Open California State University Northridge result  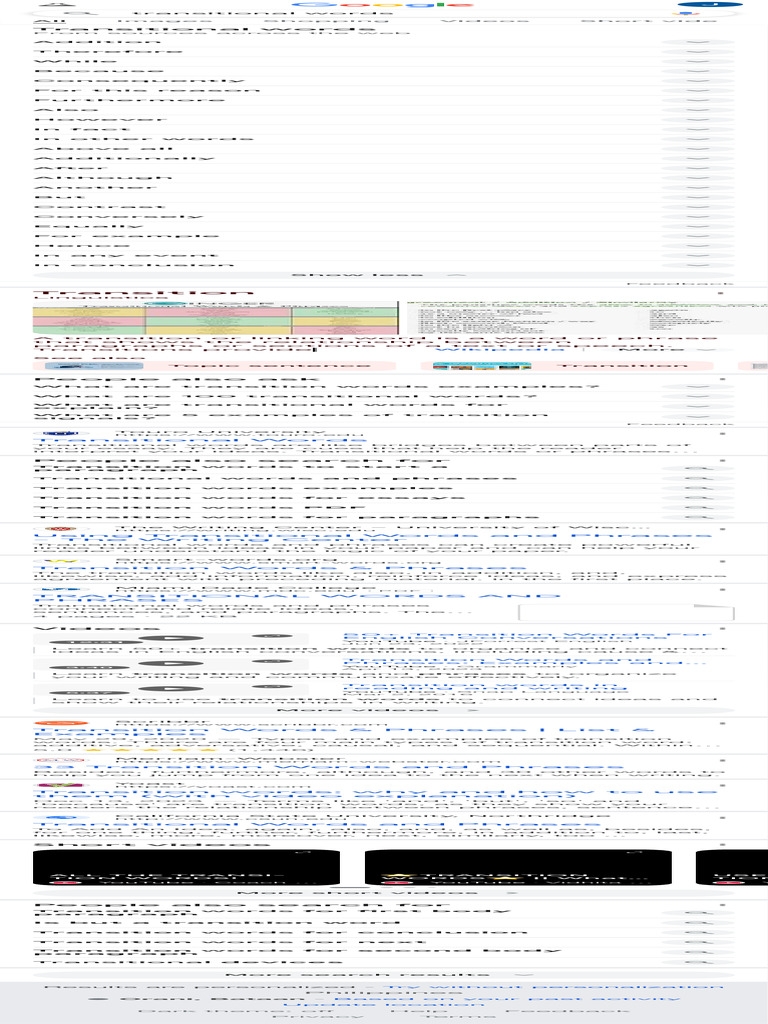318,824
